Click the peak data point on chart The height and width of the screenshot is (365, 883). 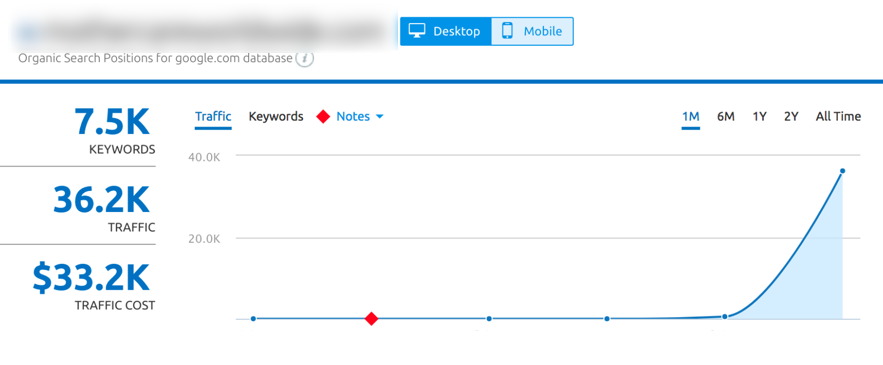coord(842,171)
